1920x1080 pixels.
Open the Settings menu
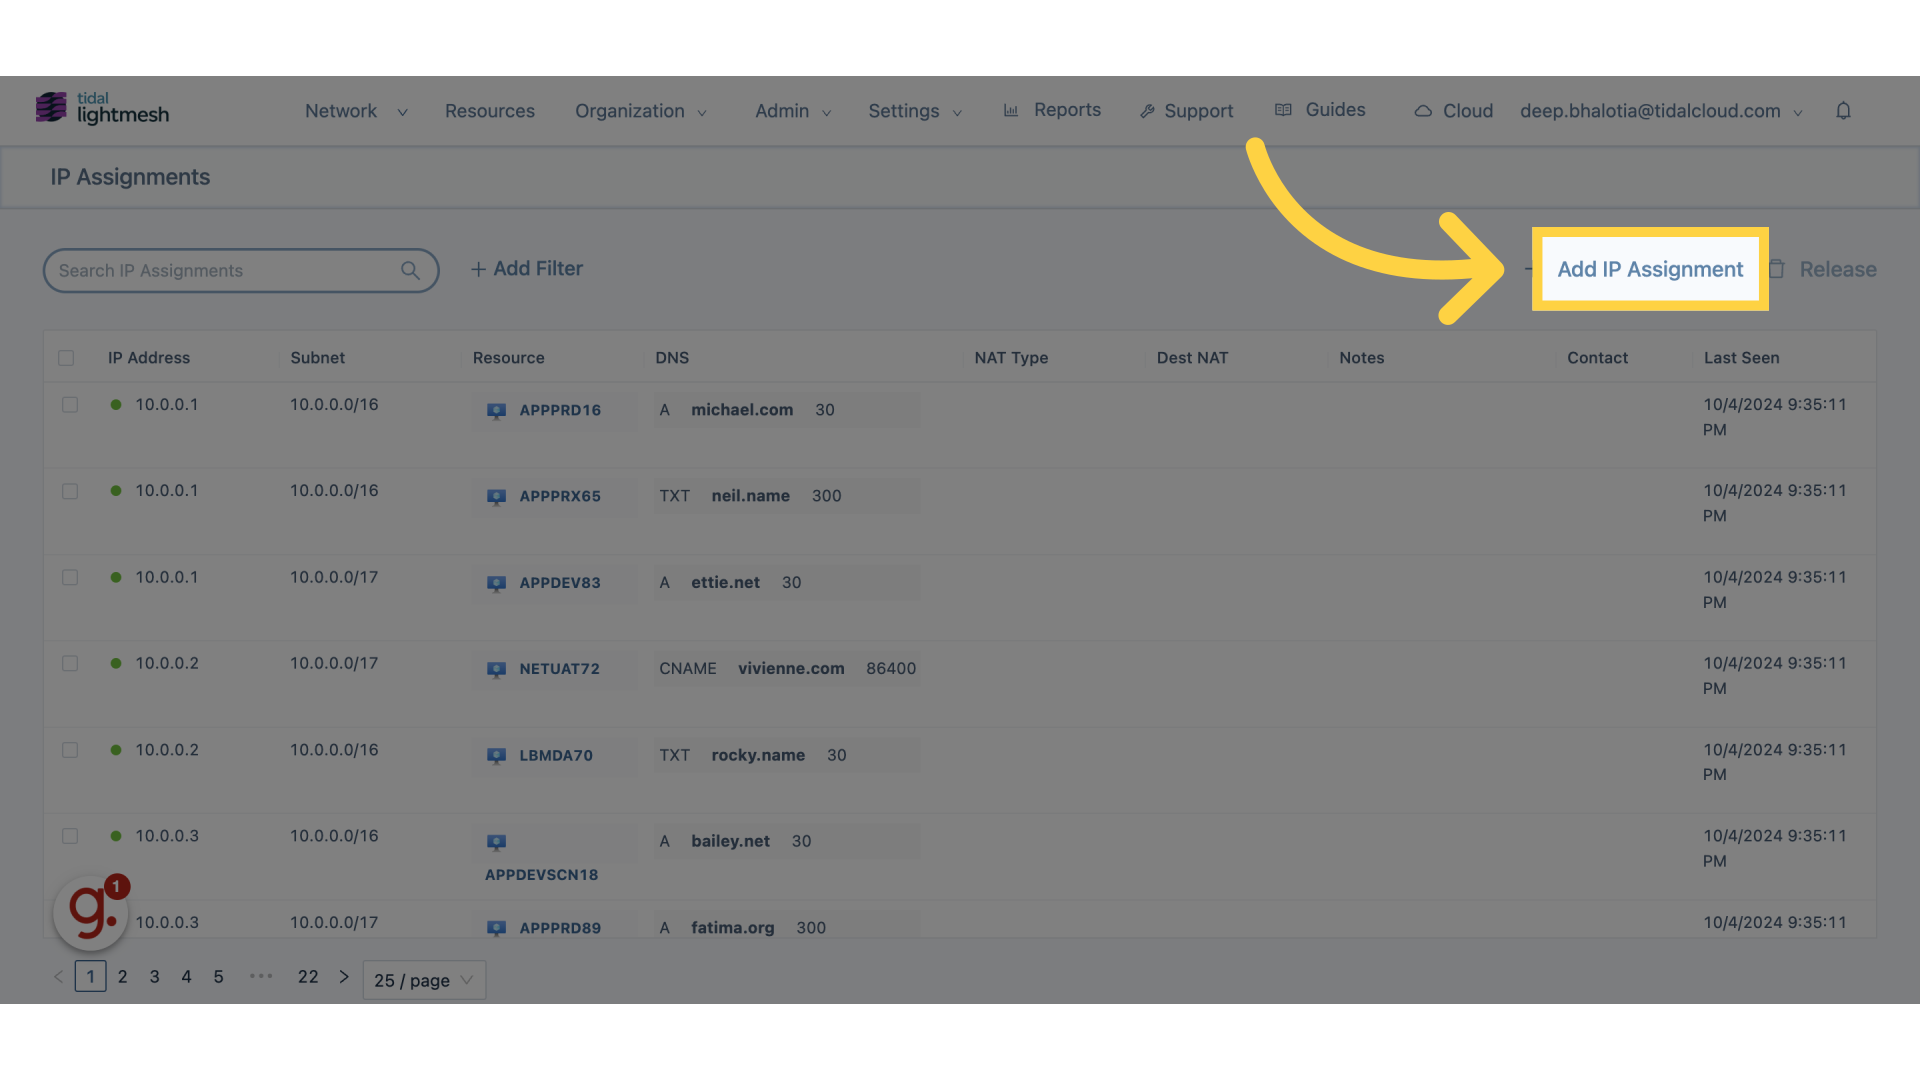(x=915, y=109)
